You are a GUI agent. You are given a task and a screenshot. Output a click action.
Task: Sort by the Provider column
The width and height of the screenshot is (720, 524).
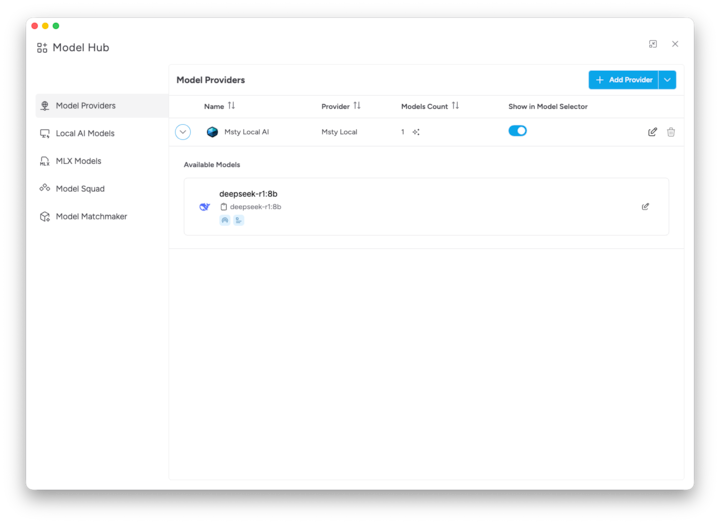tap(357, 106)
